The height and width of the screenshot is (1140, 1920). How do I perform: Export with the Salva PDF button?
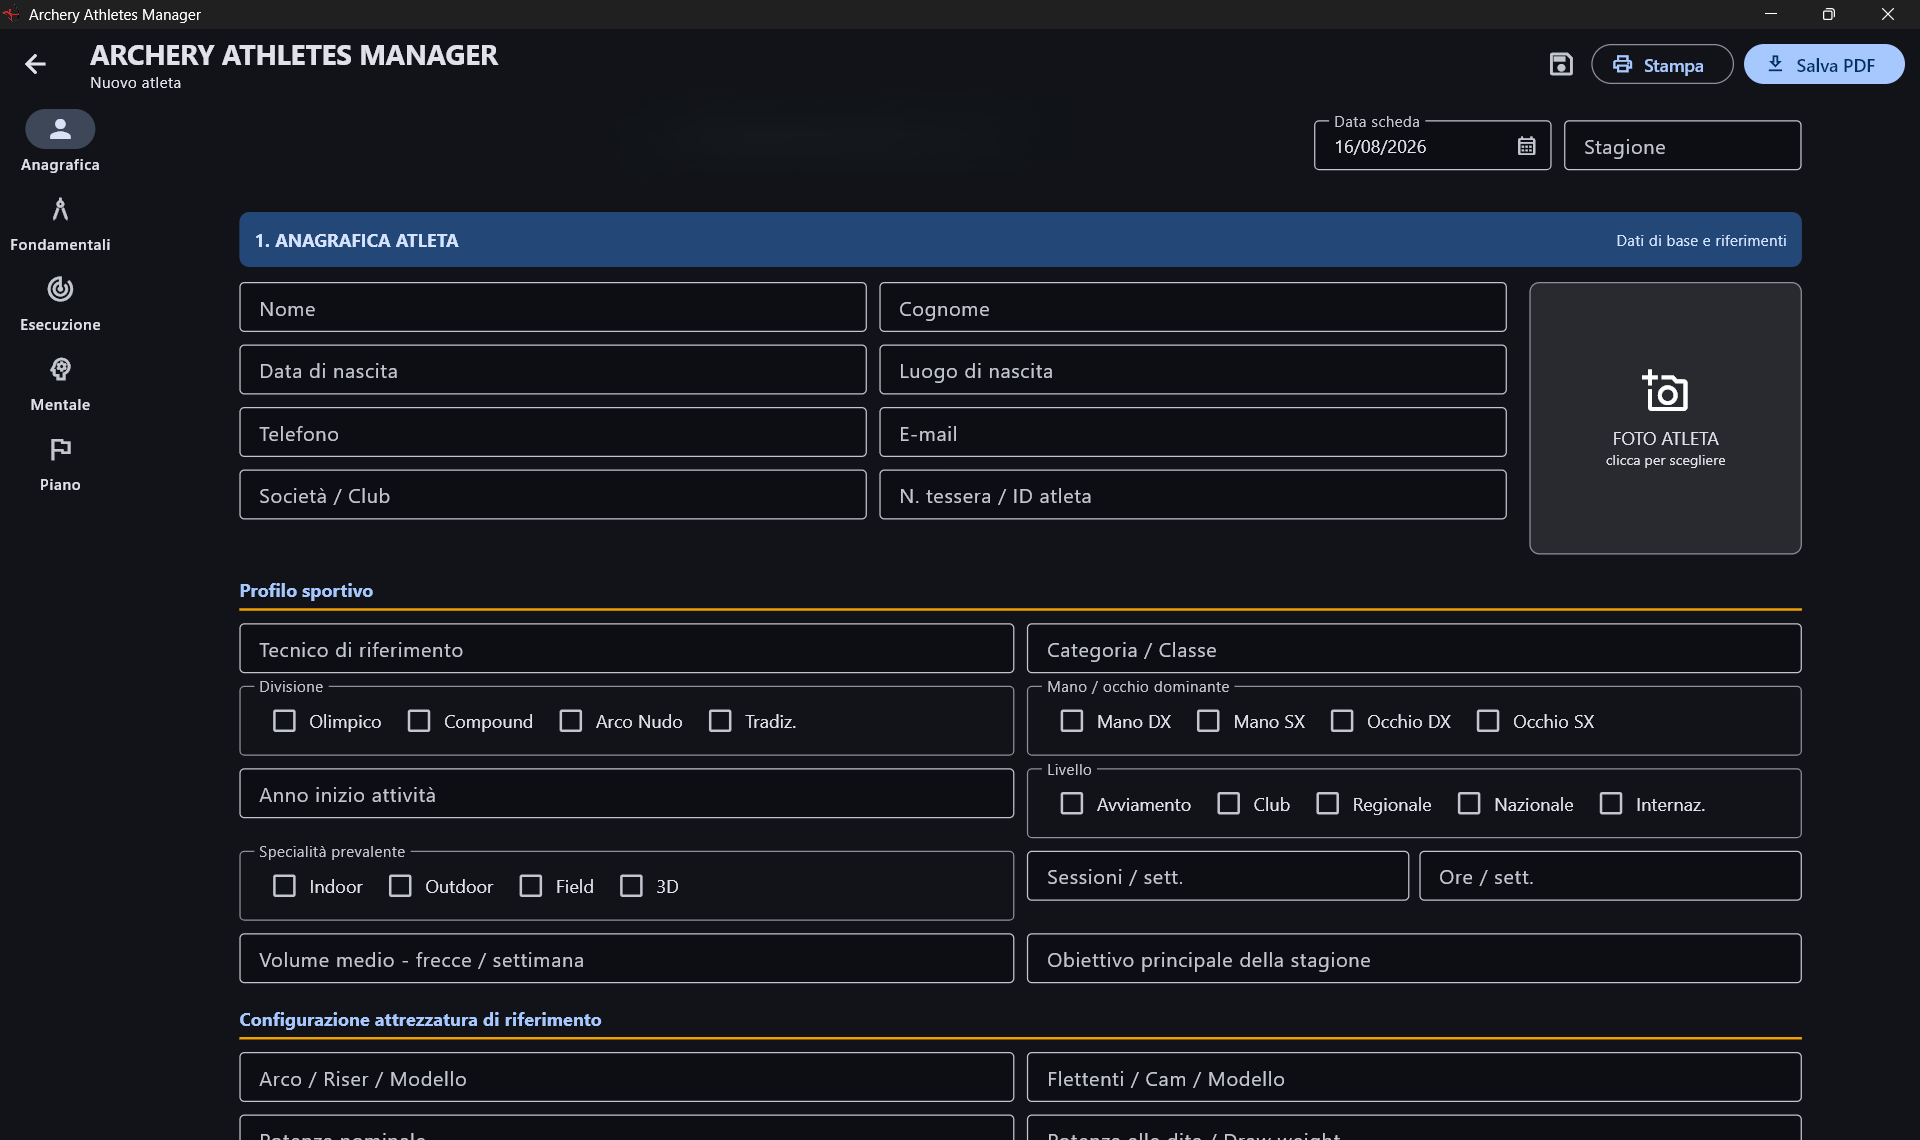(x=1824, y=64)
